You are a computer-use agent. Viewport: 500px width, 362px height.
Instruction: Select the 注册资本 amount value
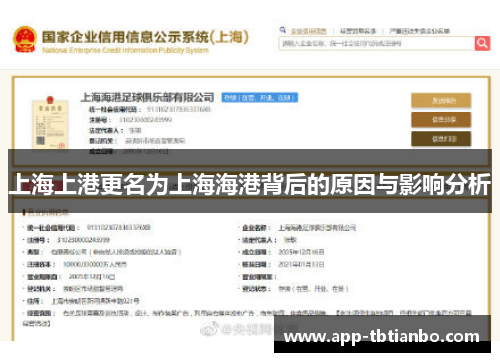95,264
